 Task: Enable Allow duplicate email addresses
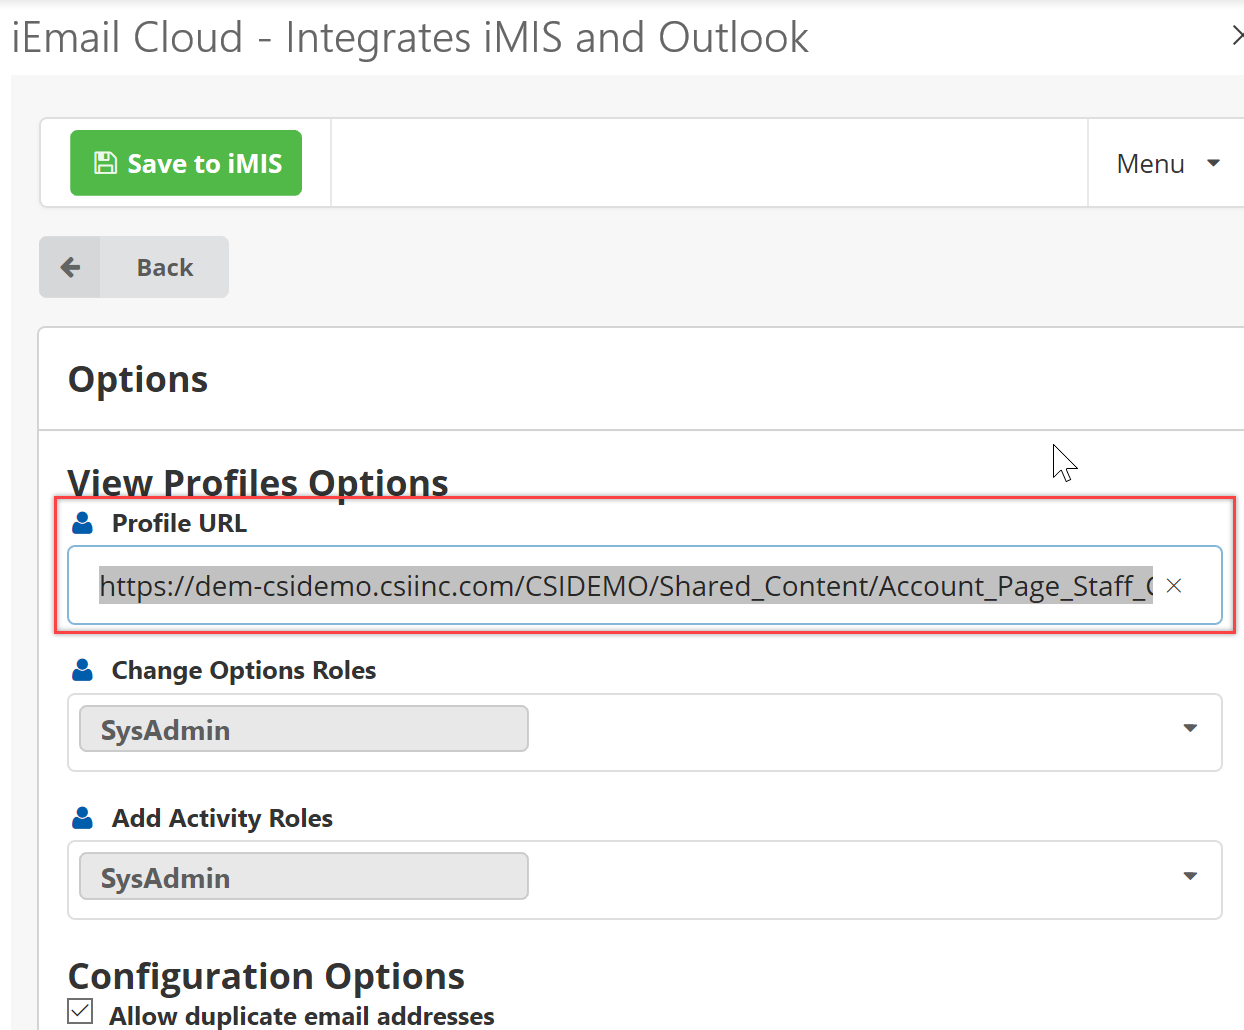(x=79, y=1011)
